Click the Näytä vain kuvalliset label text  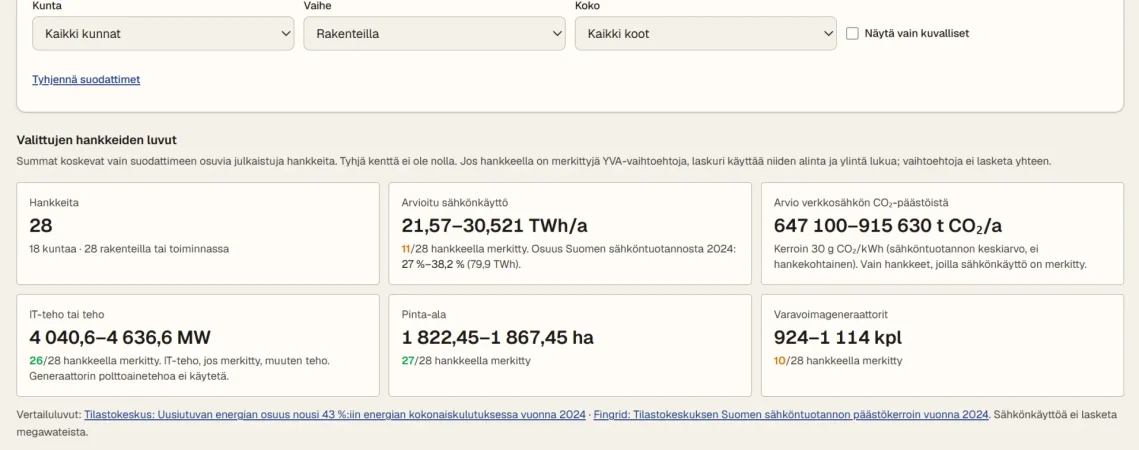pos(917,33)
